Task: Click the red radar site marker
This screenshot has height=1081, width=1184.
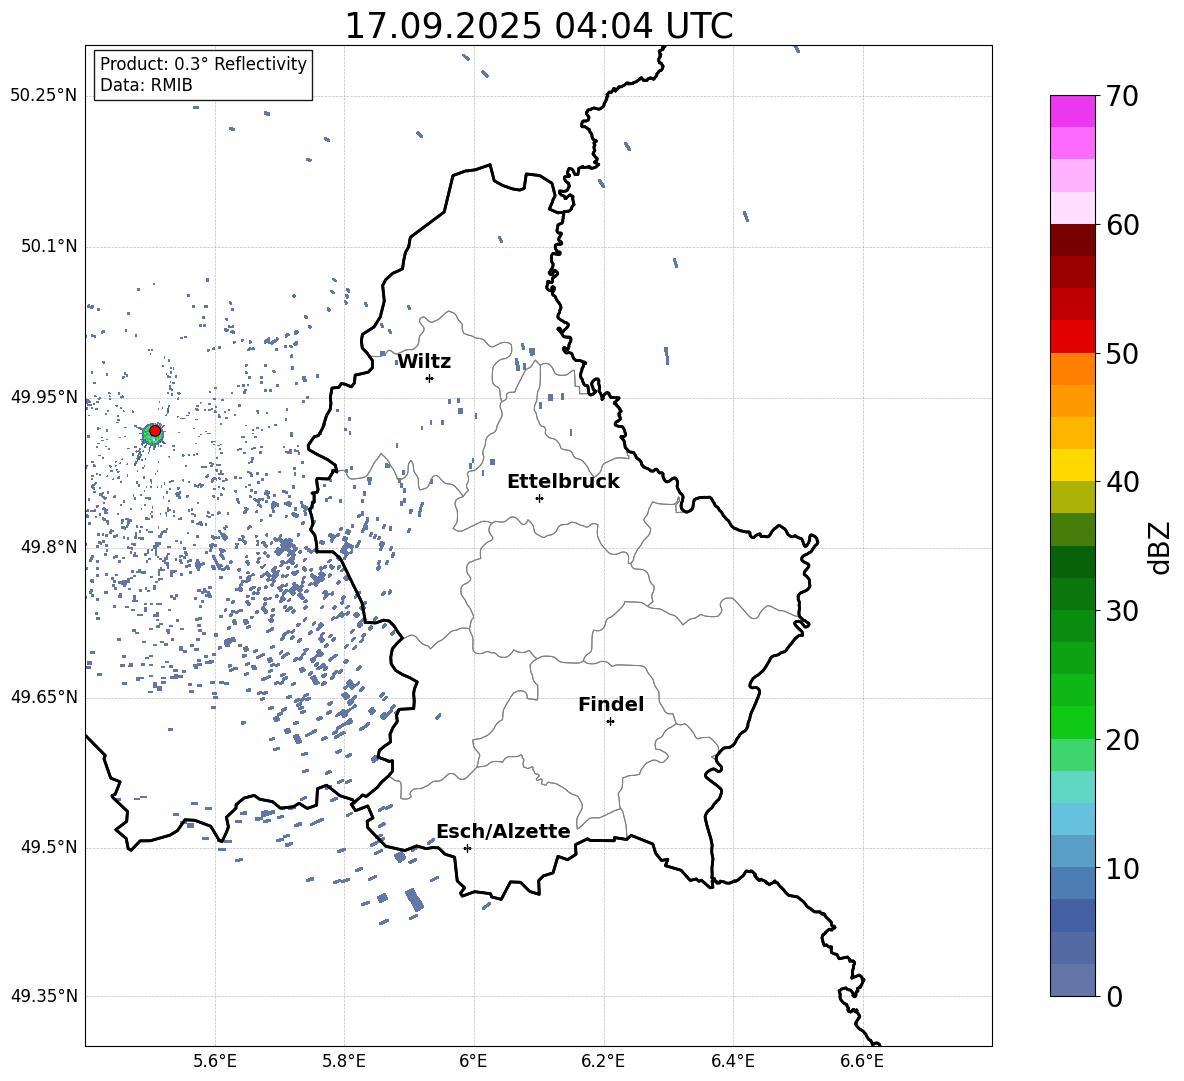Action: coord(155,431)
